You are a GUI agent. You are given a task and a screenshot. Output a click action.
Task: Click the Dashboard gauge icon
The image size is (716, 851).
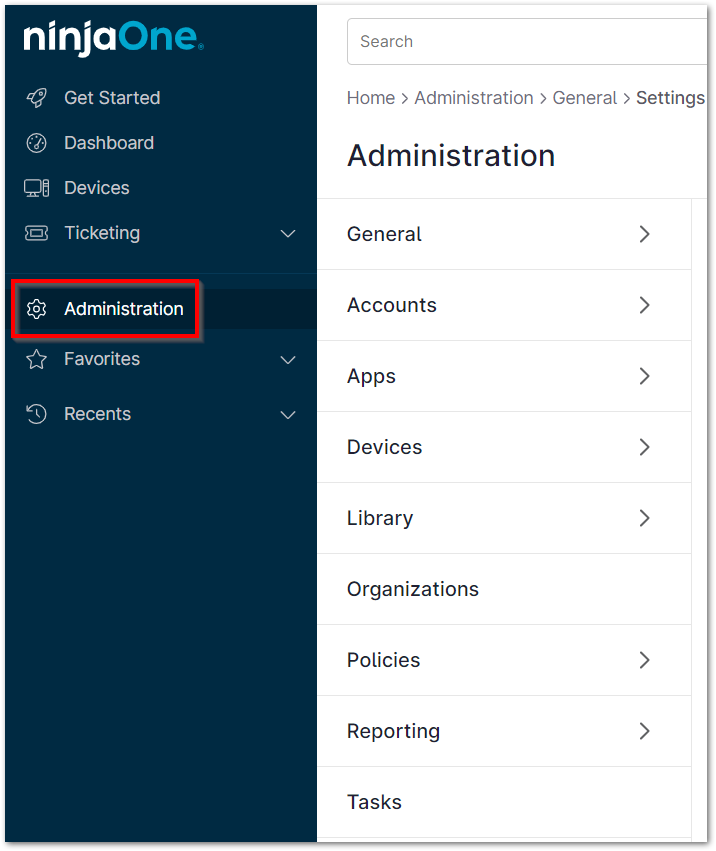[x=36, y=143]
